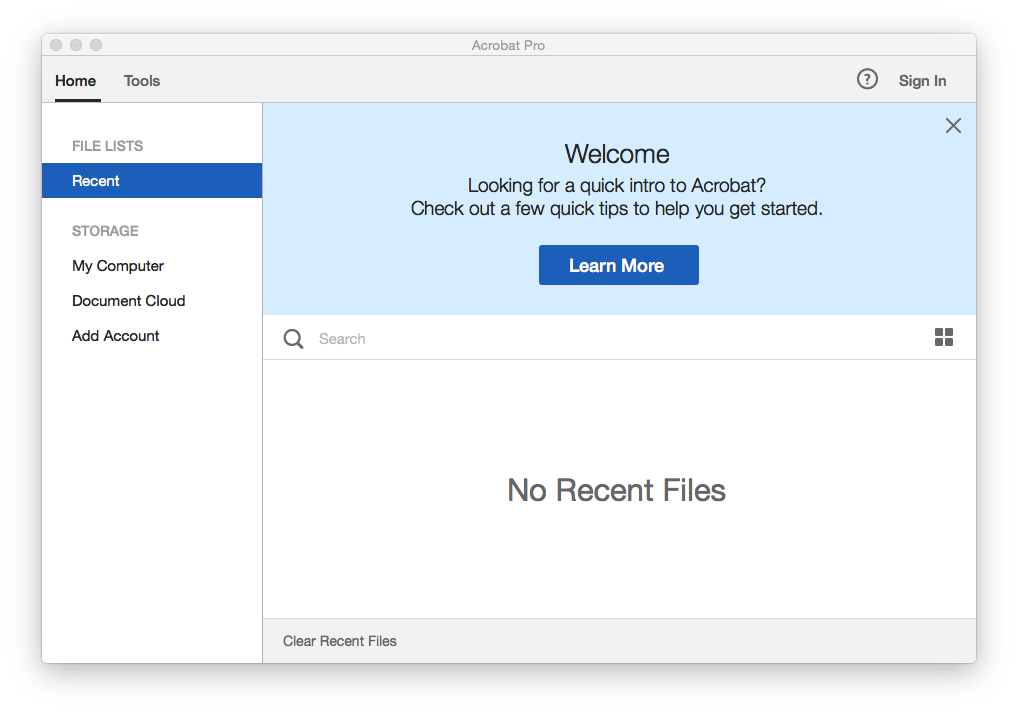This screenshot has width=1018, height=713.
Task: Click the red close window button
Action: (56, 45)
